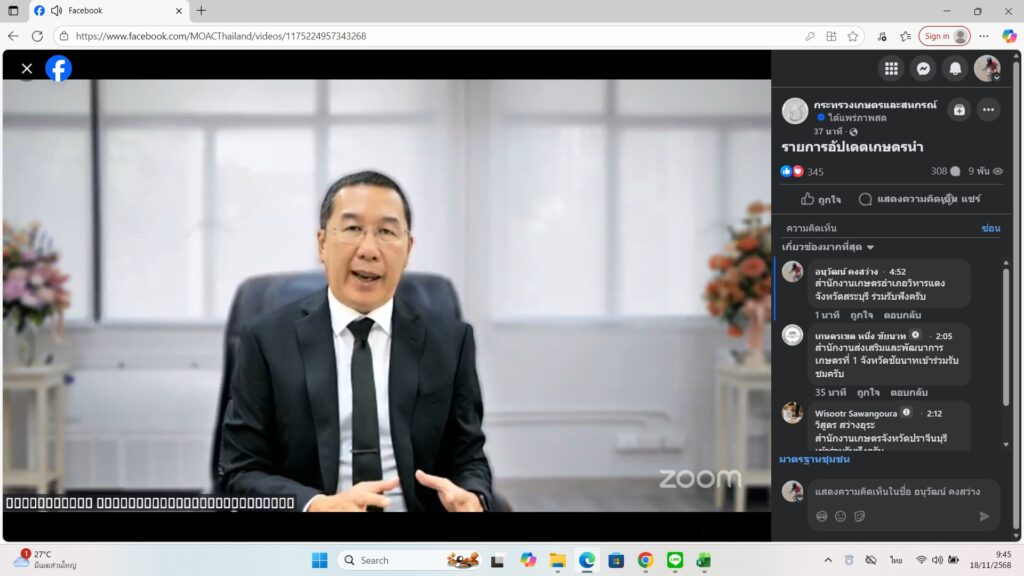Image resolution: width=1024 pixels, height=576 pixels.
Task: Hide the comments using ซ่อน link
Action: click(x=990, y=228)
